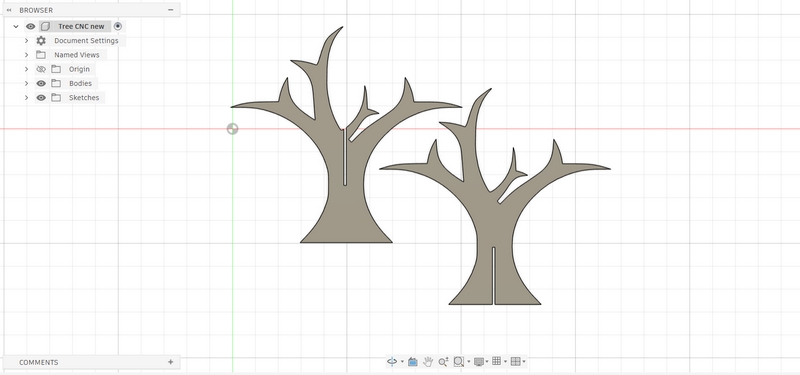Minimize the Browser panel with minus button
The image size is (800, 375).
[x=170, y=10]
